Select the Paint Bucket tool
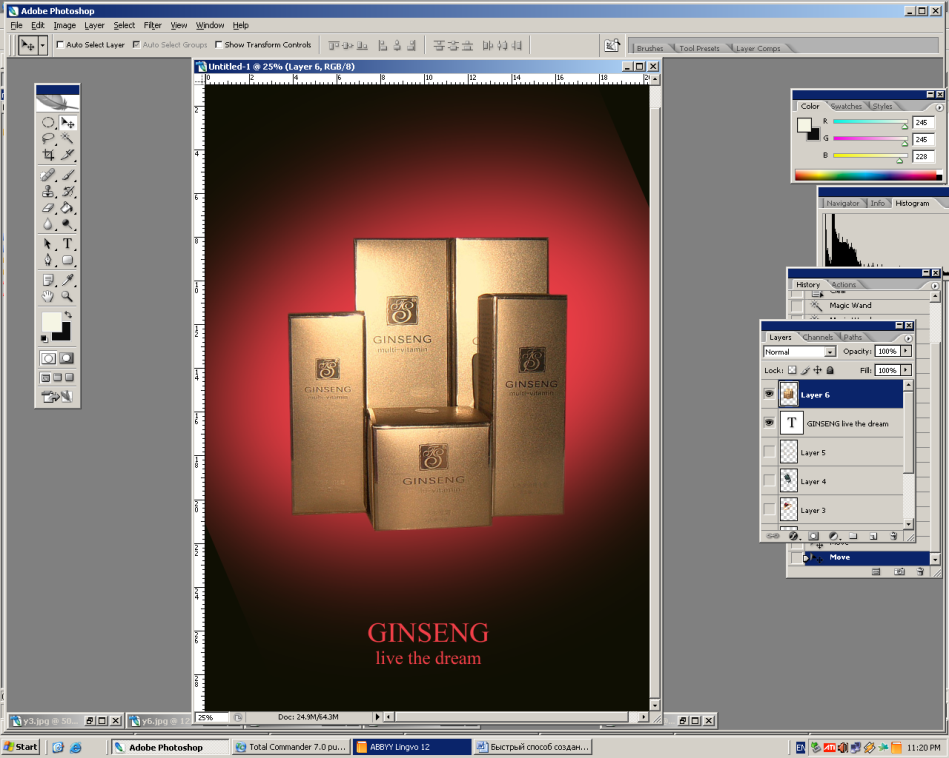 coord(68,208)
